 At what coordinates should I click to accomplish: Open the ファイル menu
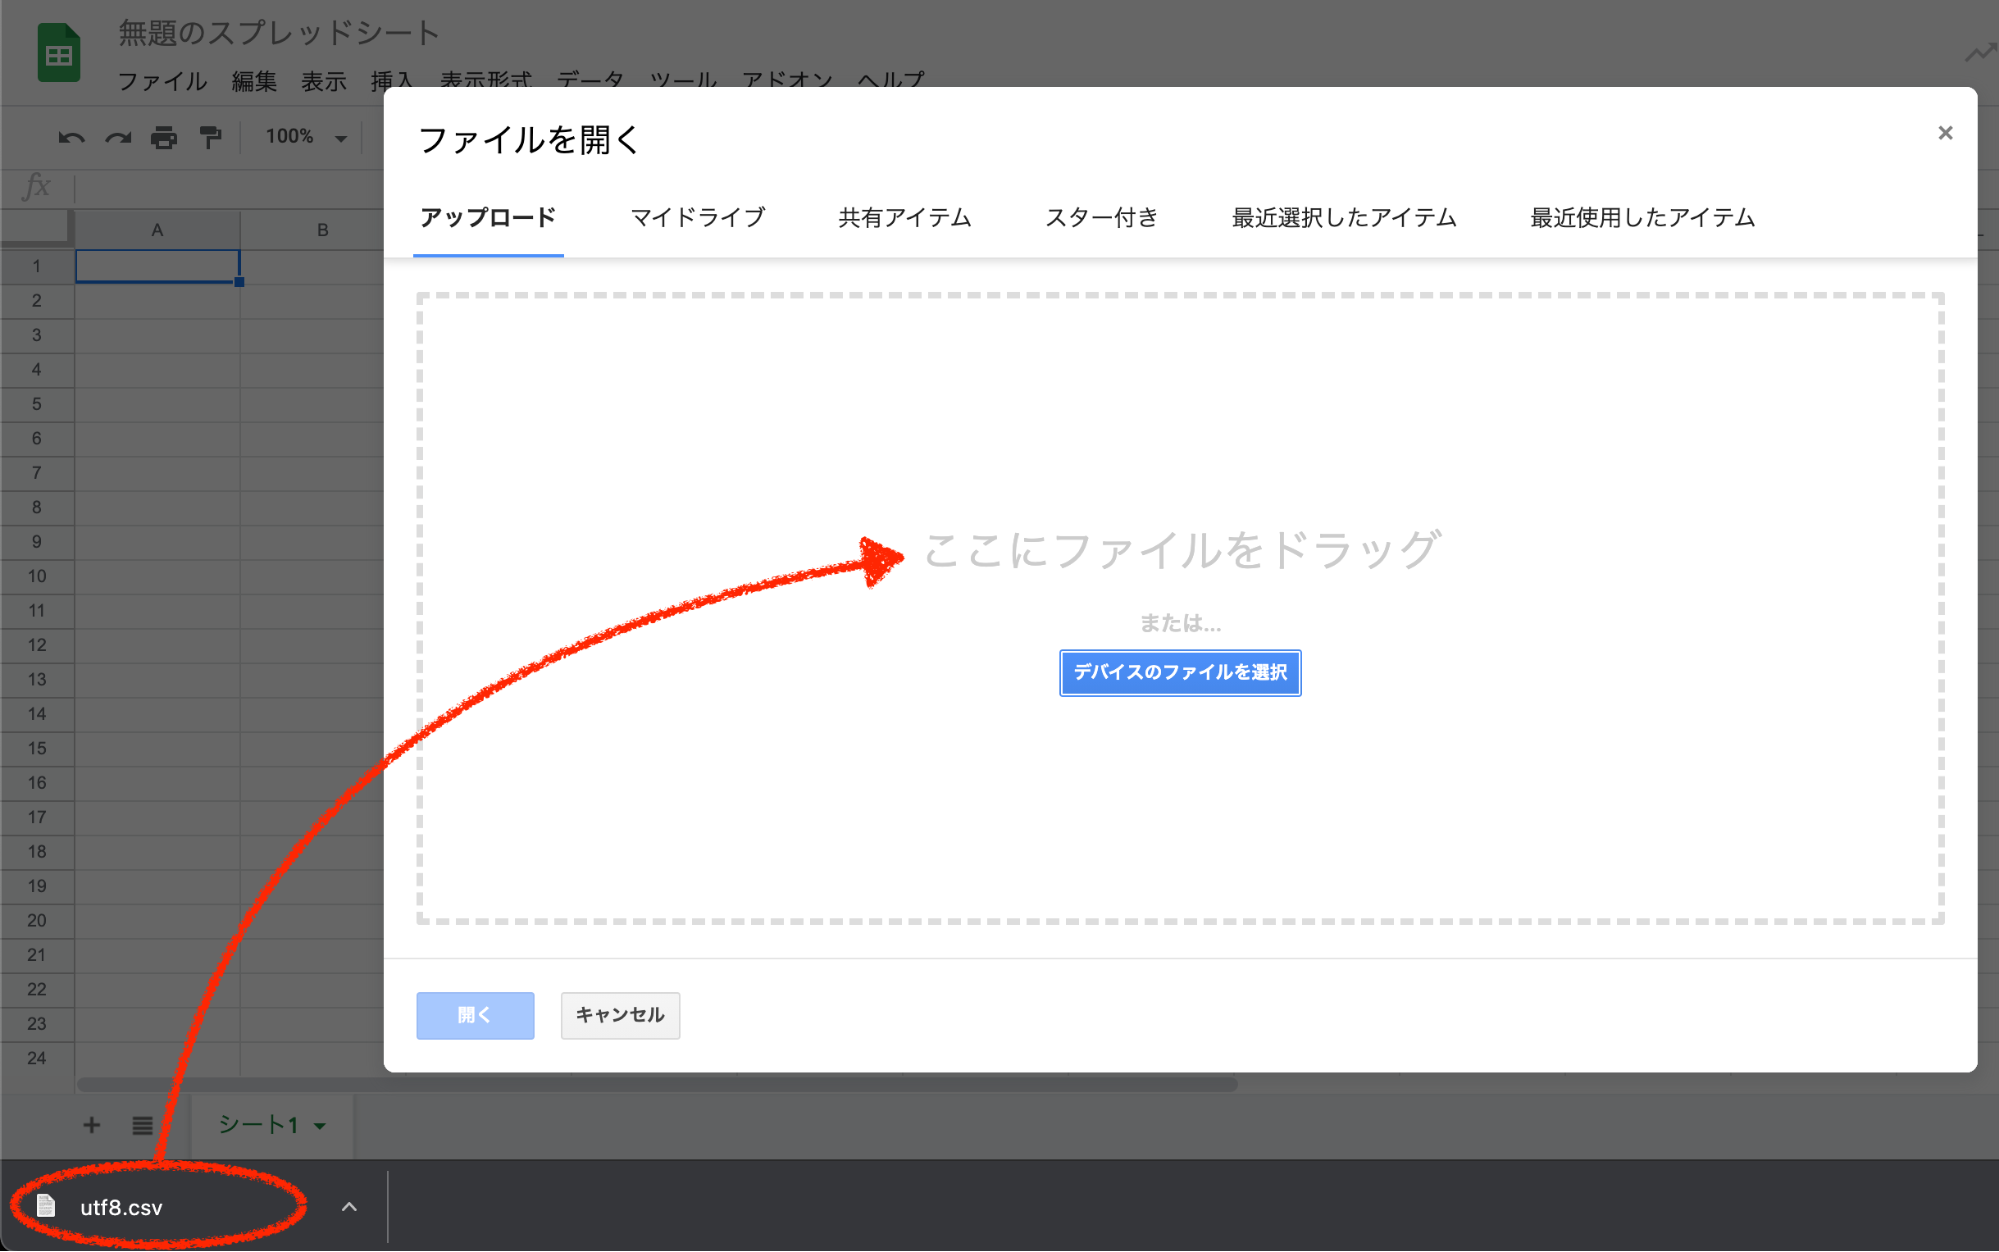162,81
